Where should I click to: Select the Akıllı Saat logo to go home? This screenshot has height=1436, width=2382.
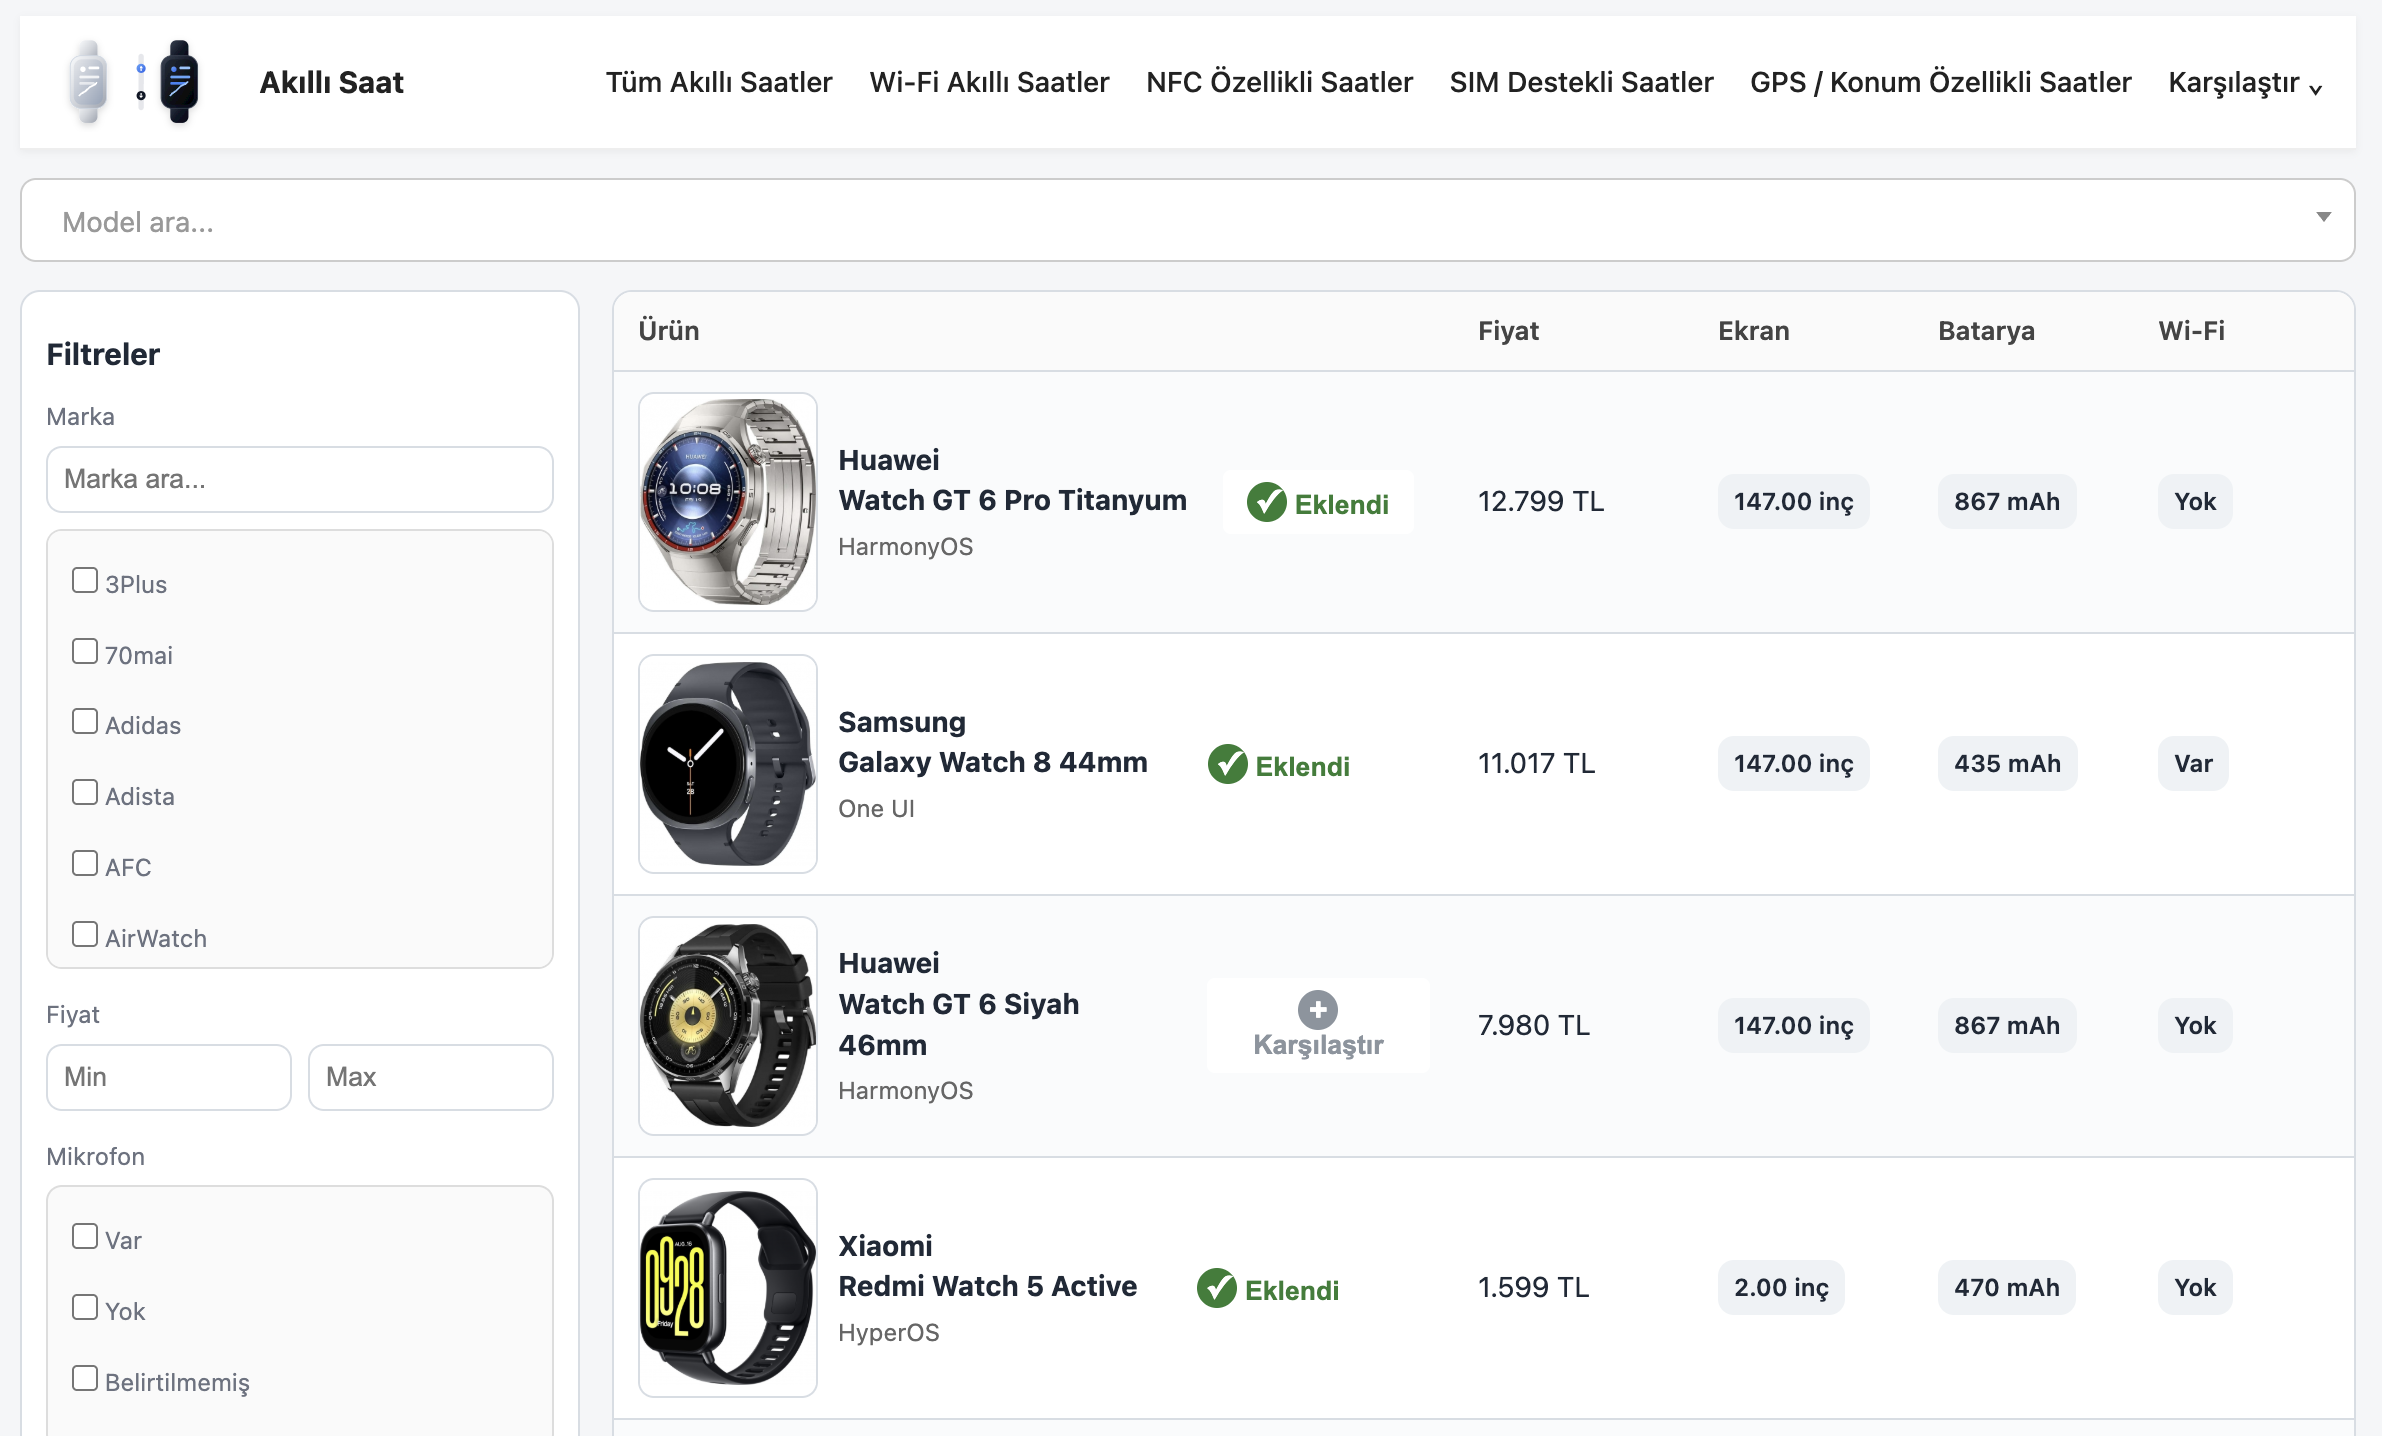(332, 82)
